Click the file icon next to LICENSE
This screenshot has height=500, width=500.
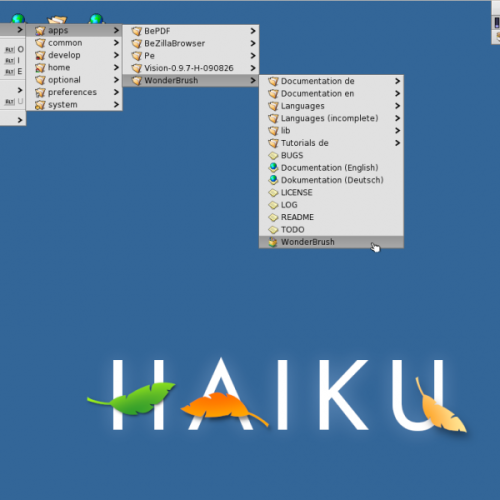coord(273,193)
